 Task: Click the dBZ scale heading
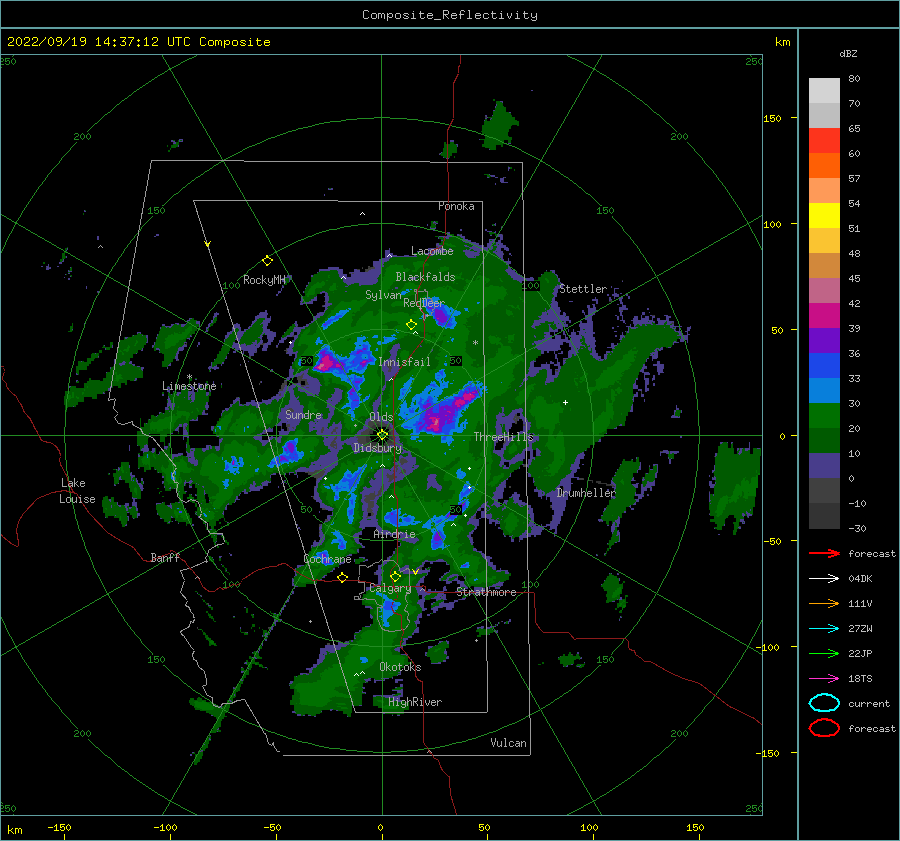848,53
